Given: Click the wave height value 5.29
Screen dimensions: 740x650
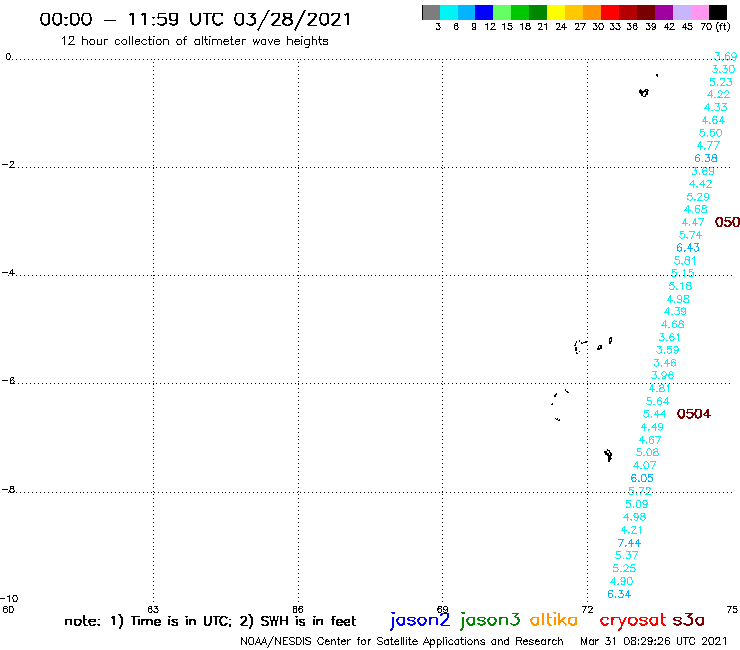Looking at the screenshot, I should (x=698, y=197).
